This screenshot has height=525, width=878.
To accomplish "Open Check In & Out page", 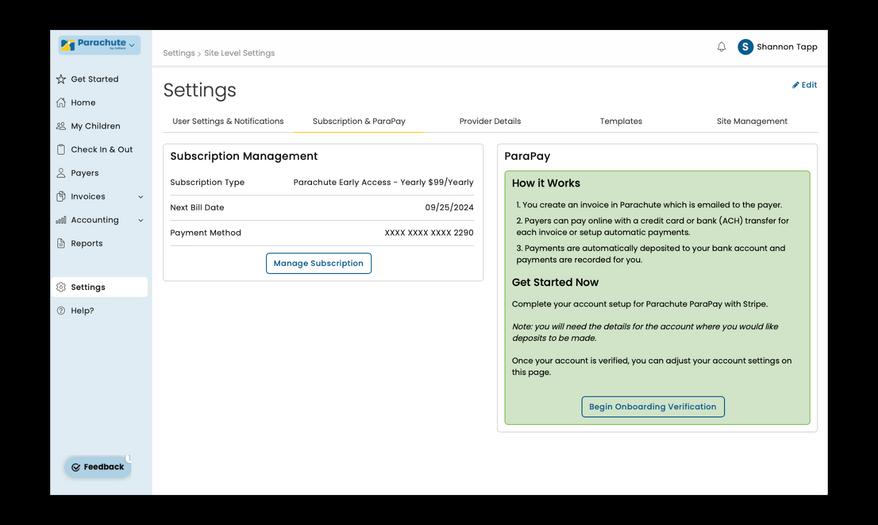I will click(x=100, y=149).
